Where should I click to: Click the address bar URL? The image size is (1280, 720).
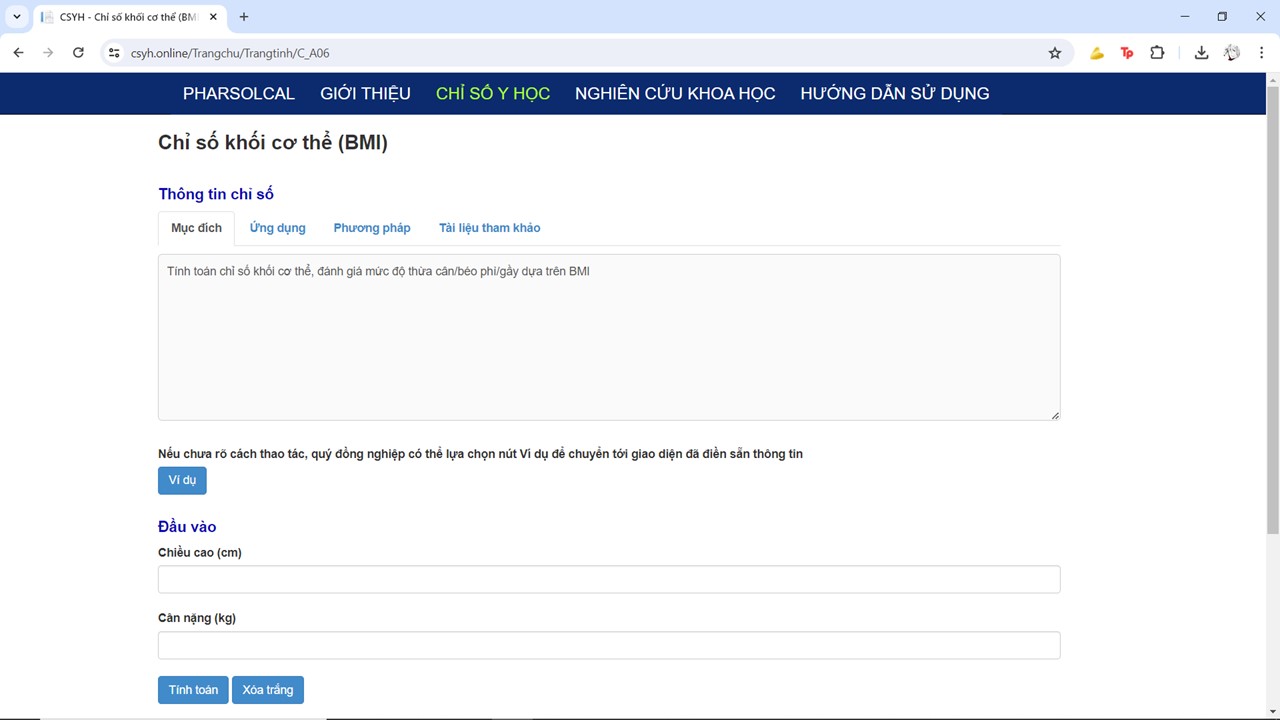230,53
